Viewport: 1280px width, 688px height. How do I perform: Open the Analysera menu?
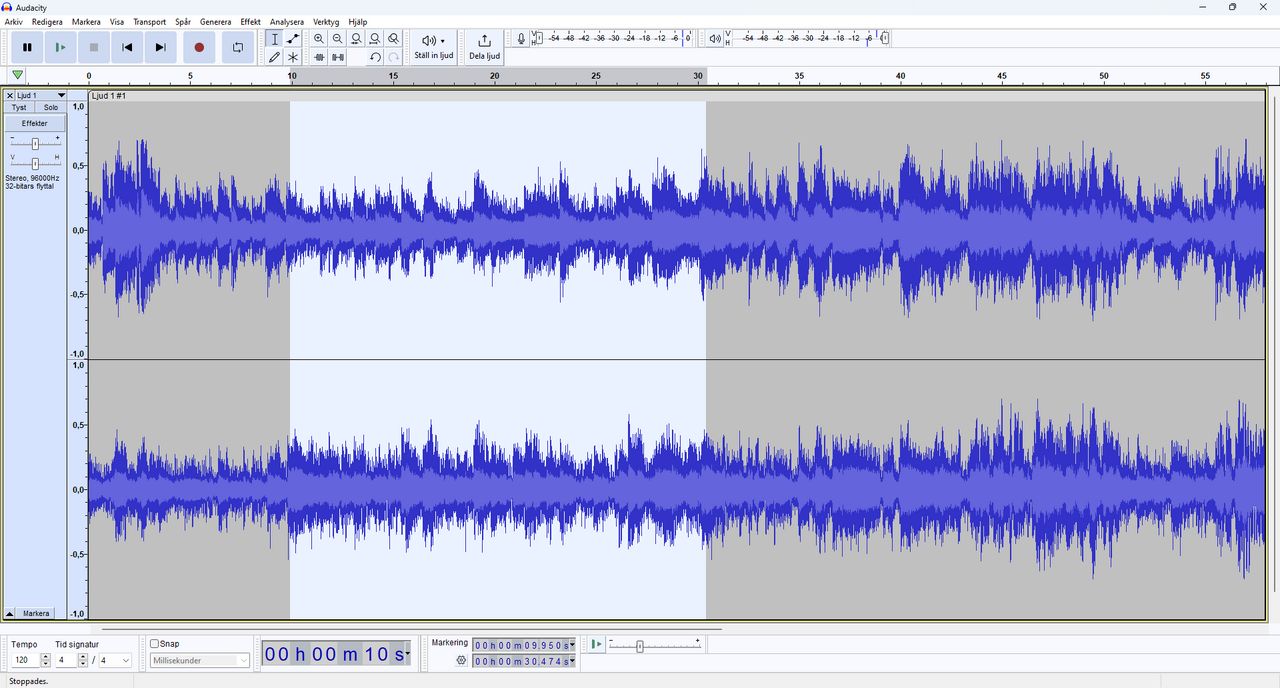pyautogui.click(x=287, y=21)
